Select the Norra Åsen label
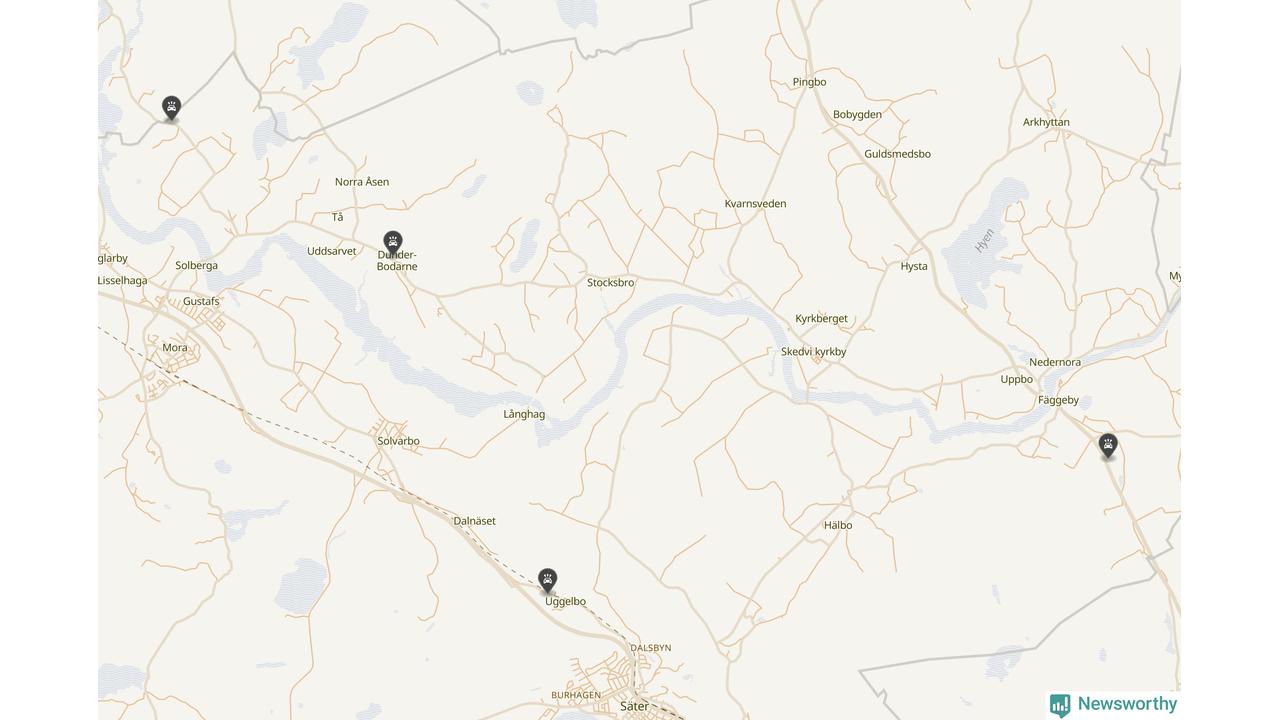 (x=362, y=182)
